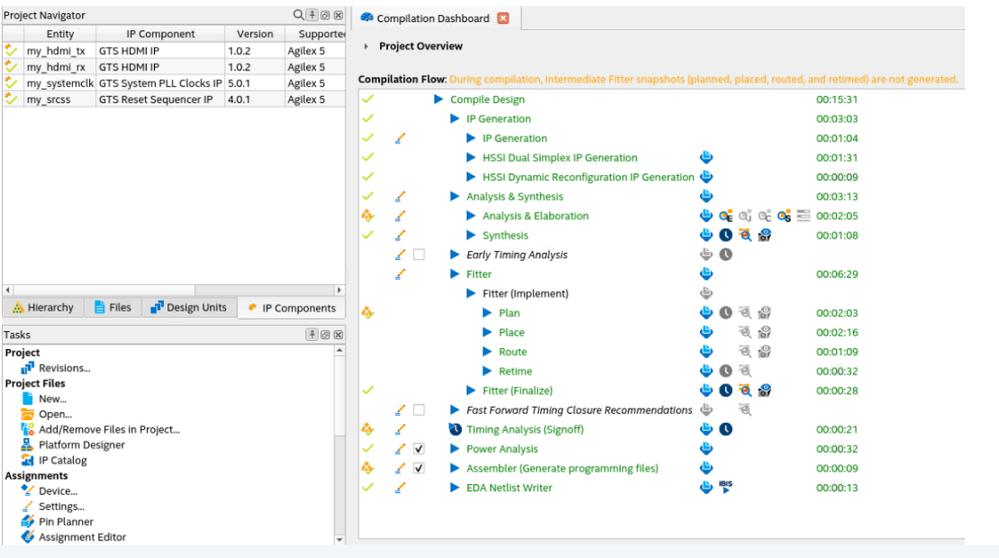
Task: Open Platform Designer from Tasks
Action: point(82,445)
